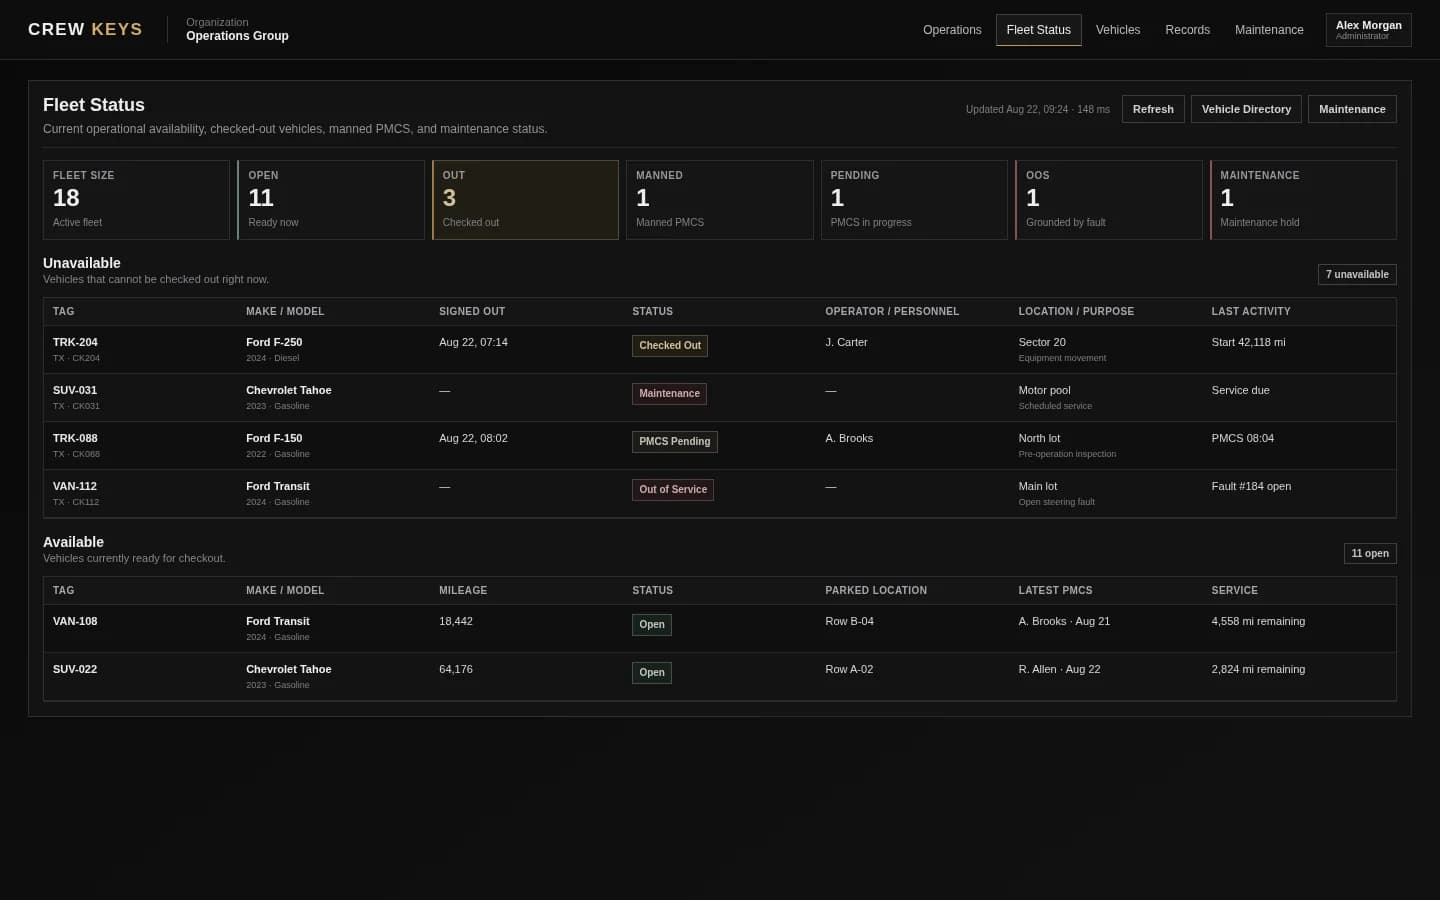Click Ford F-150 in the TRK-088 row

(x=274, y=438)
